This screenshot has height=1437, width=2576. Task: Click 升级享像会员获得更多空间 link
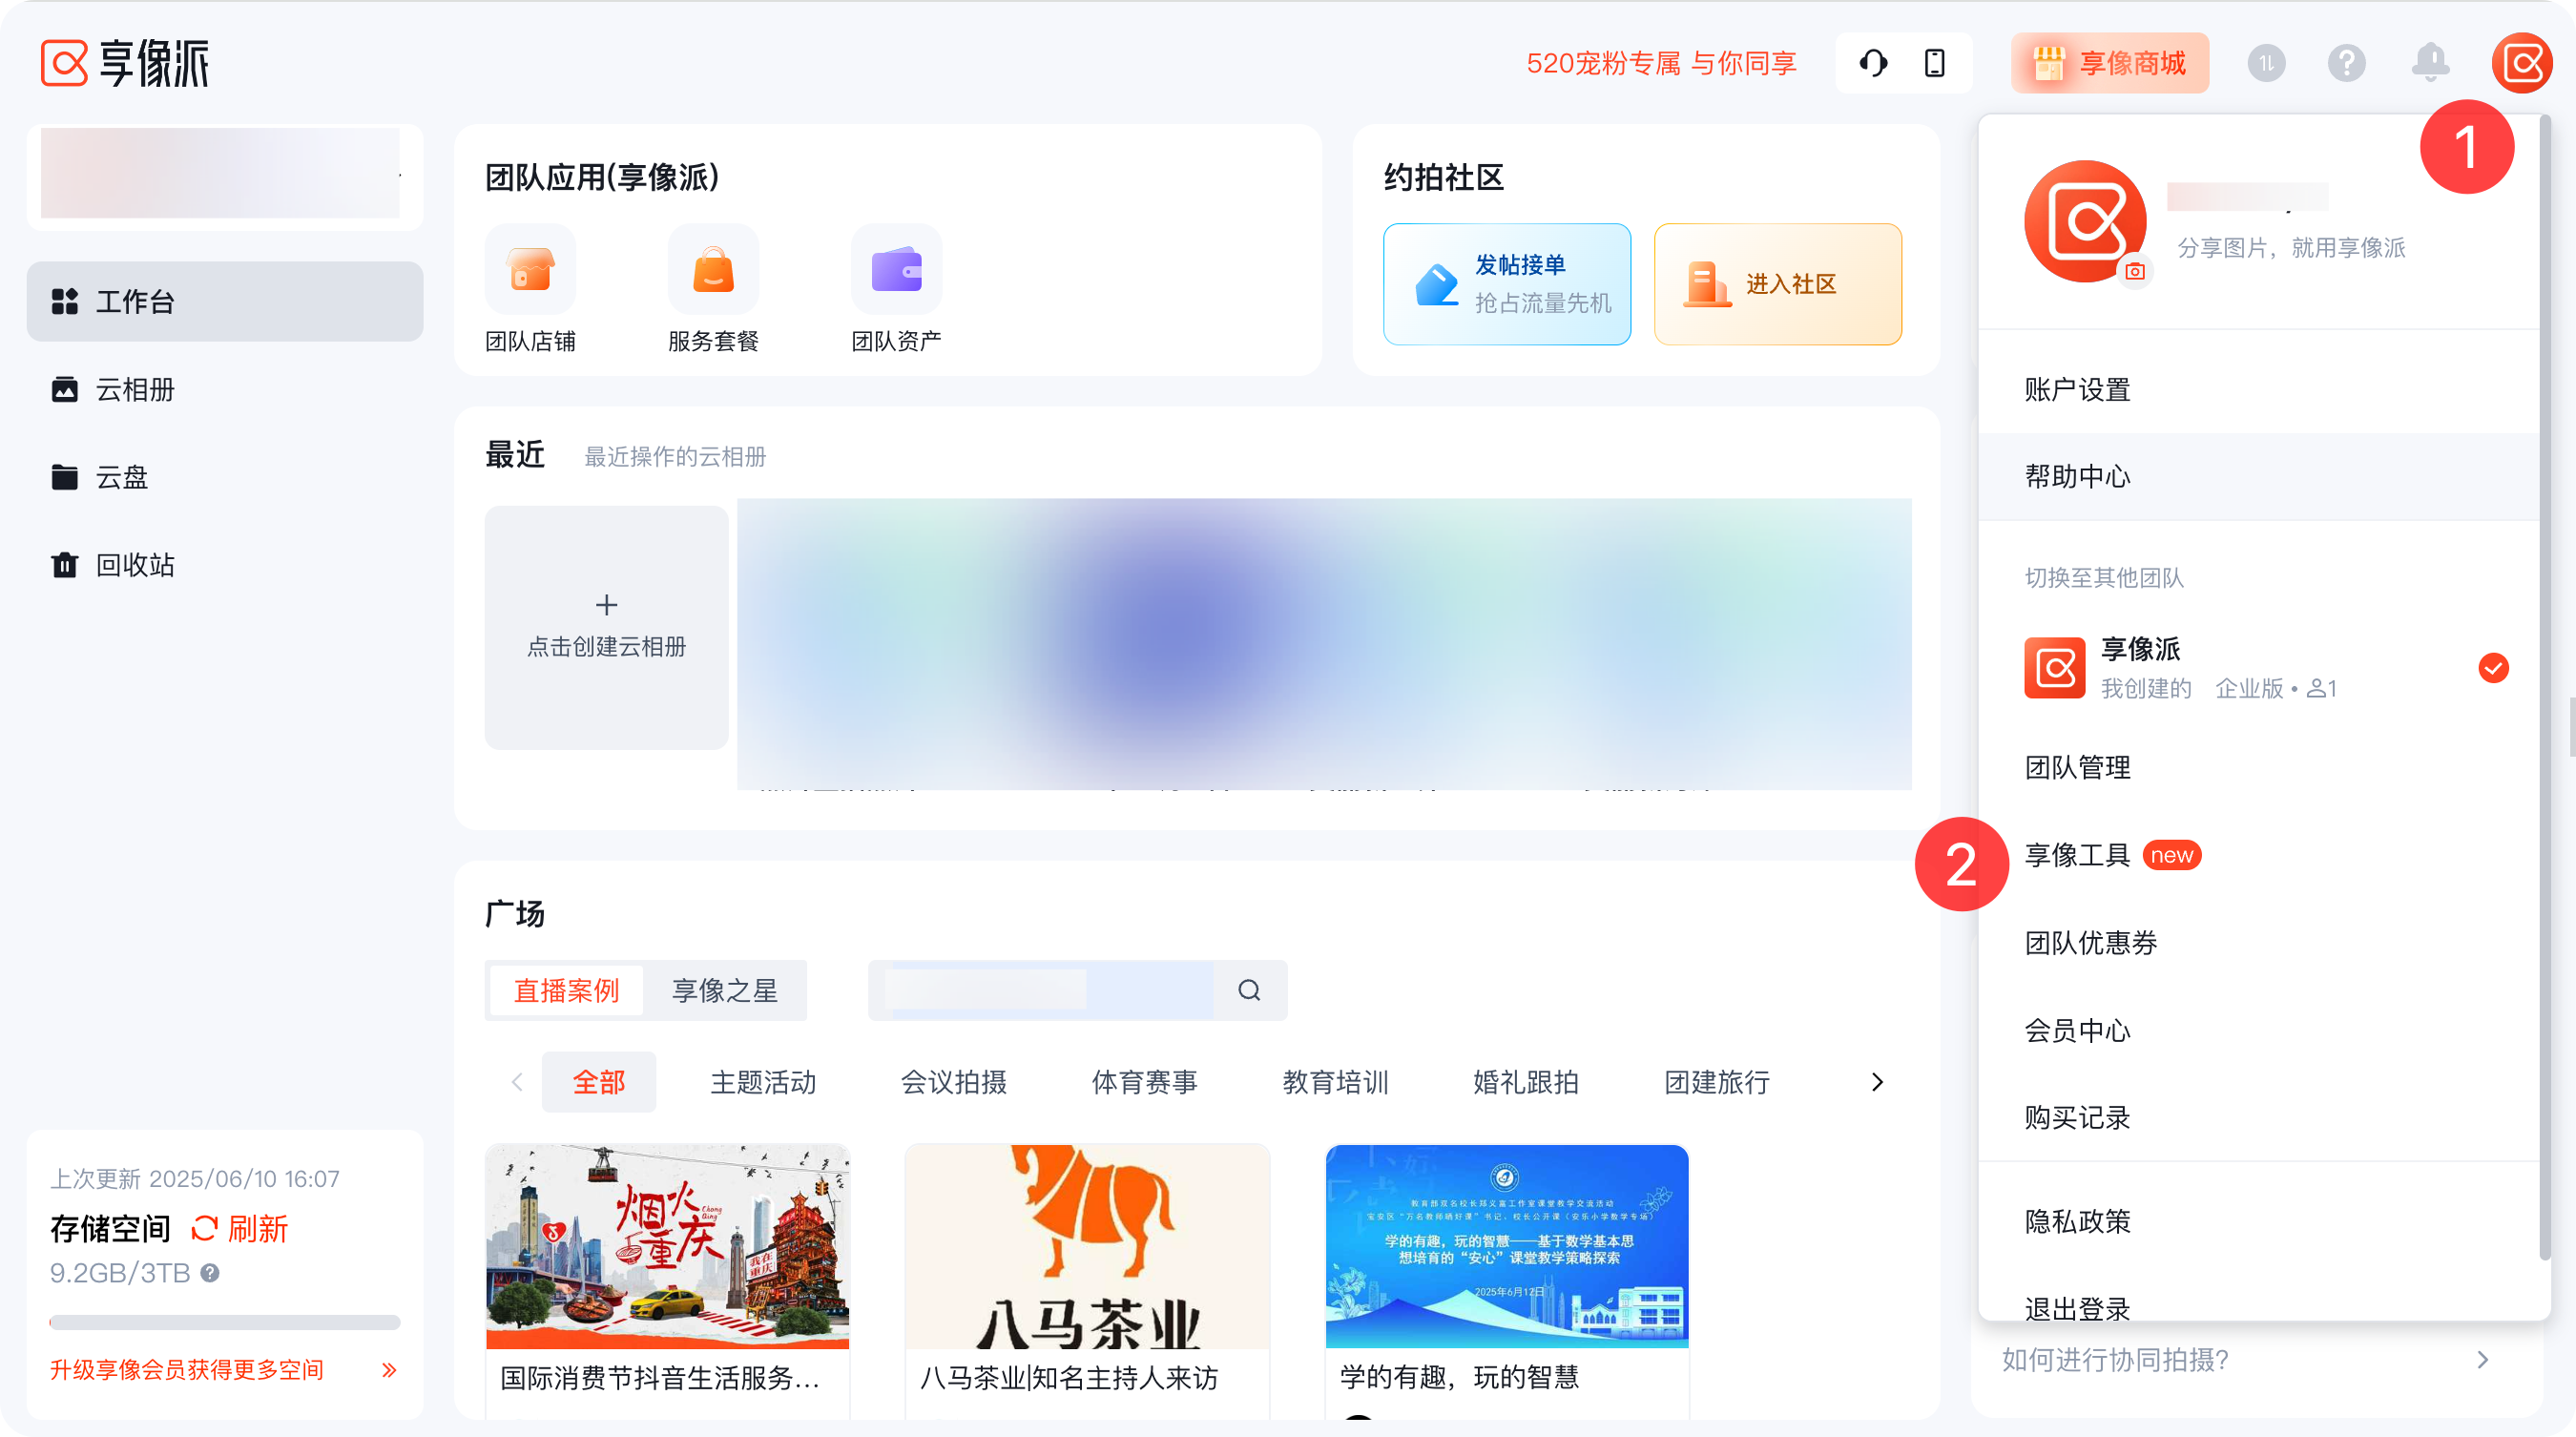pyautogui.click(x=187, y=1369)
